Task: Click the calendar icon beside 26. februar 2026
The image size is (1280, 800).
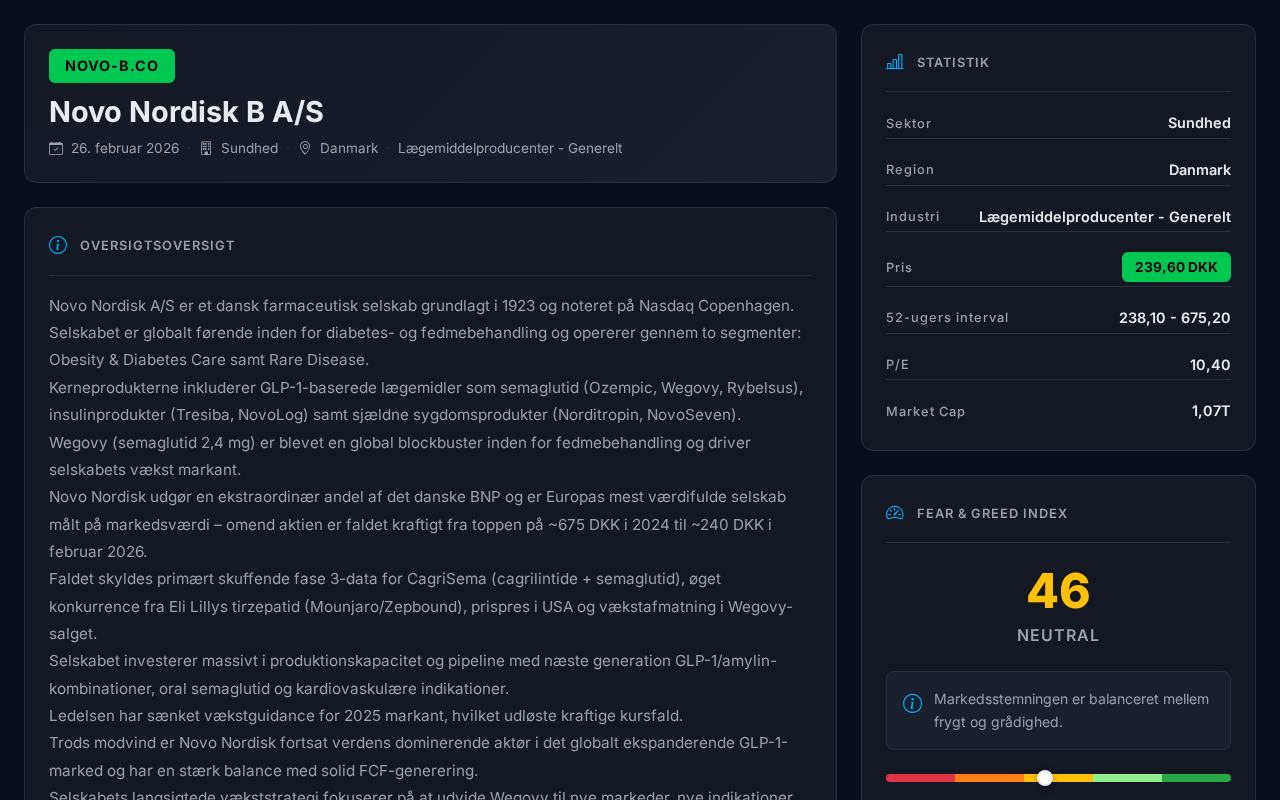Action: (x=56, y=148)
